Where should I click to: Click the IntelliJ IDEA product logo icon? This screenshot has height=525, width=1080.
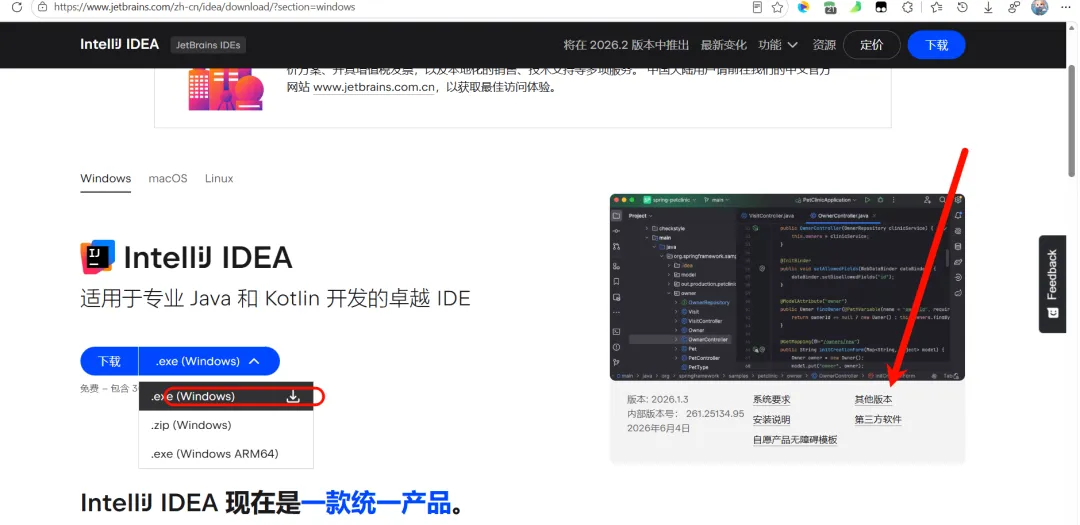[x=97, y=258]
